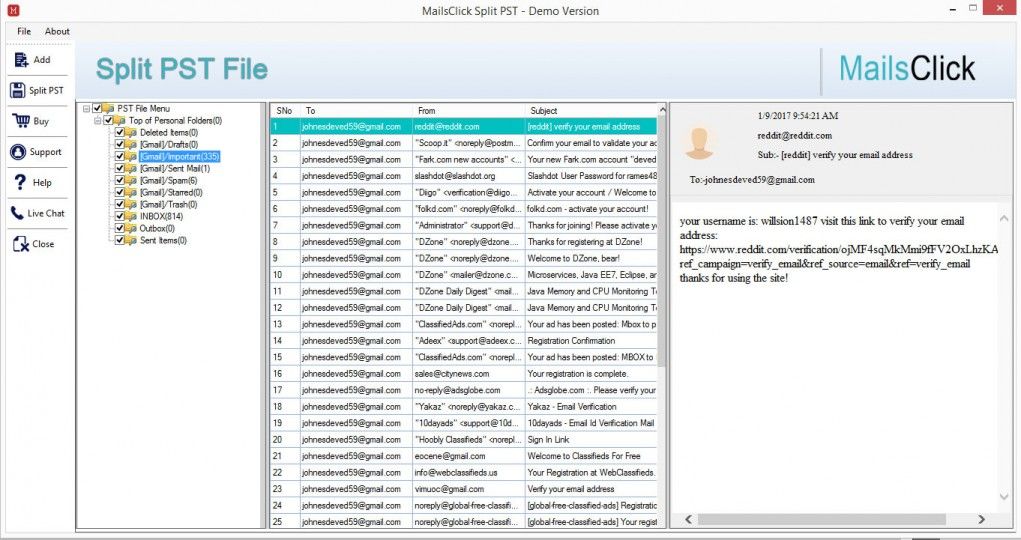Image resolution: width=1021 pixels, height=540 pixels.
Task: Select row 17 from no-reply@adsglobe.com
Action: coord(464,390)
